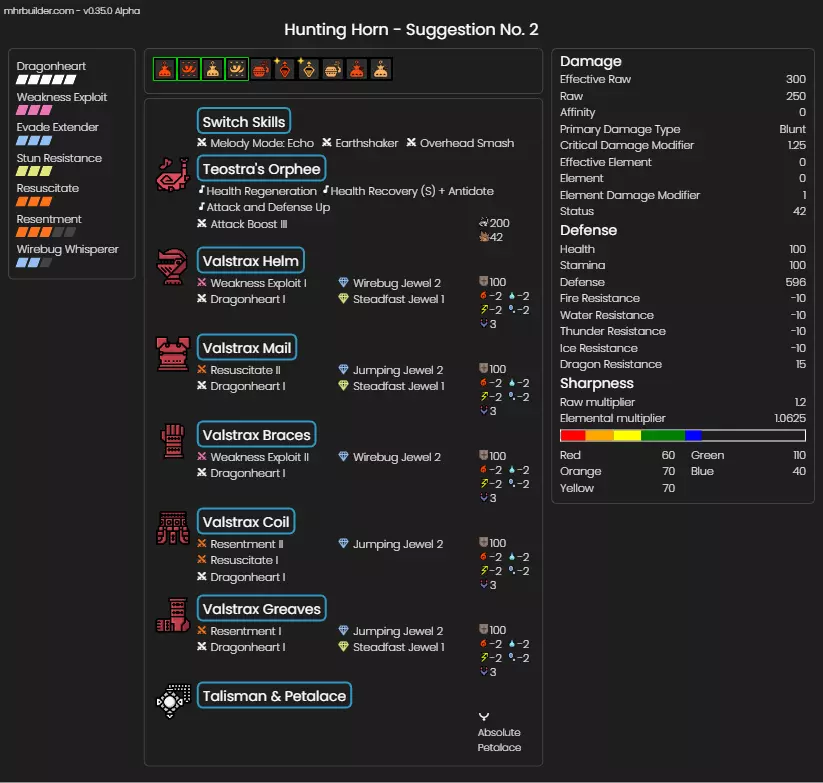
Task: Click the skill icon beside Earthshaker
Action: [326, 142]
